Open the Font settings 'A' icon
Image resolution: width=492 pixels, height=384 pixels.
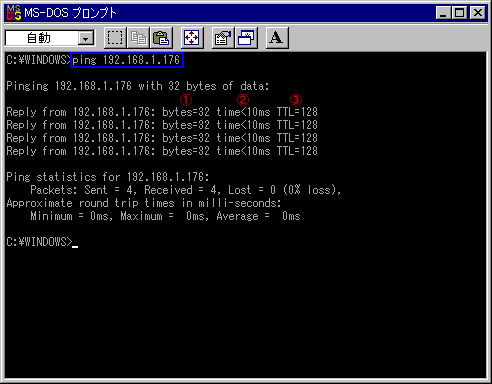[277, 38]
